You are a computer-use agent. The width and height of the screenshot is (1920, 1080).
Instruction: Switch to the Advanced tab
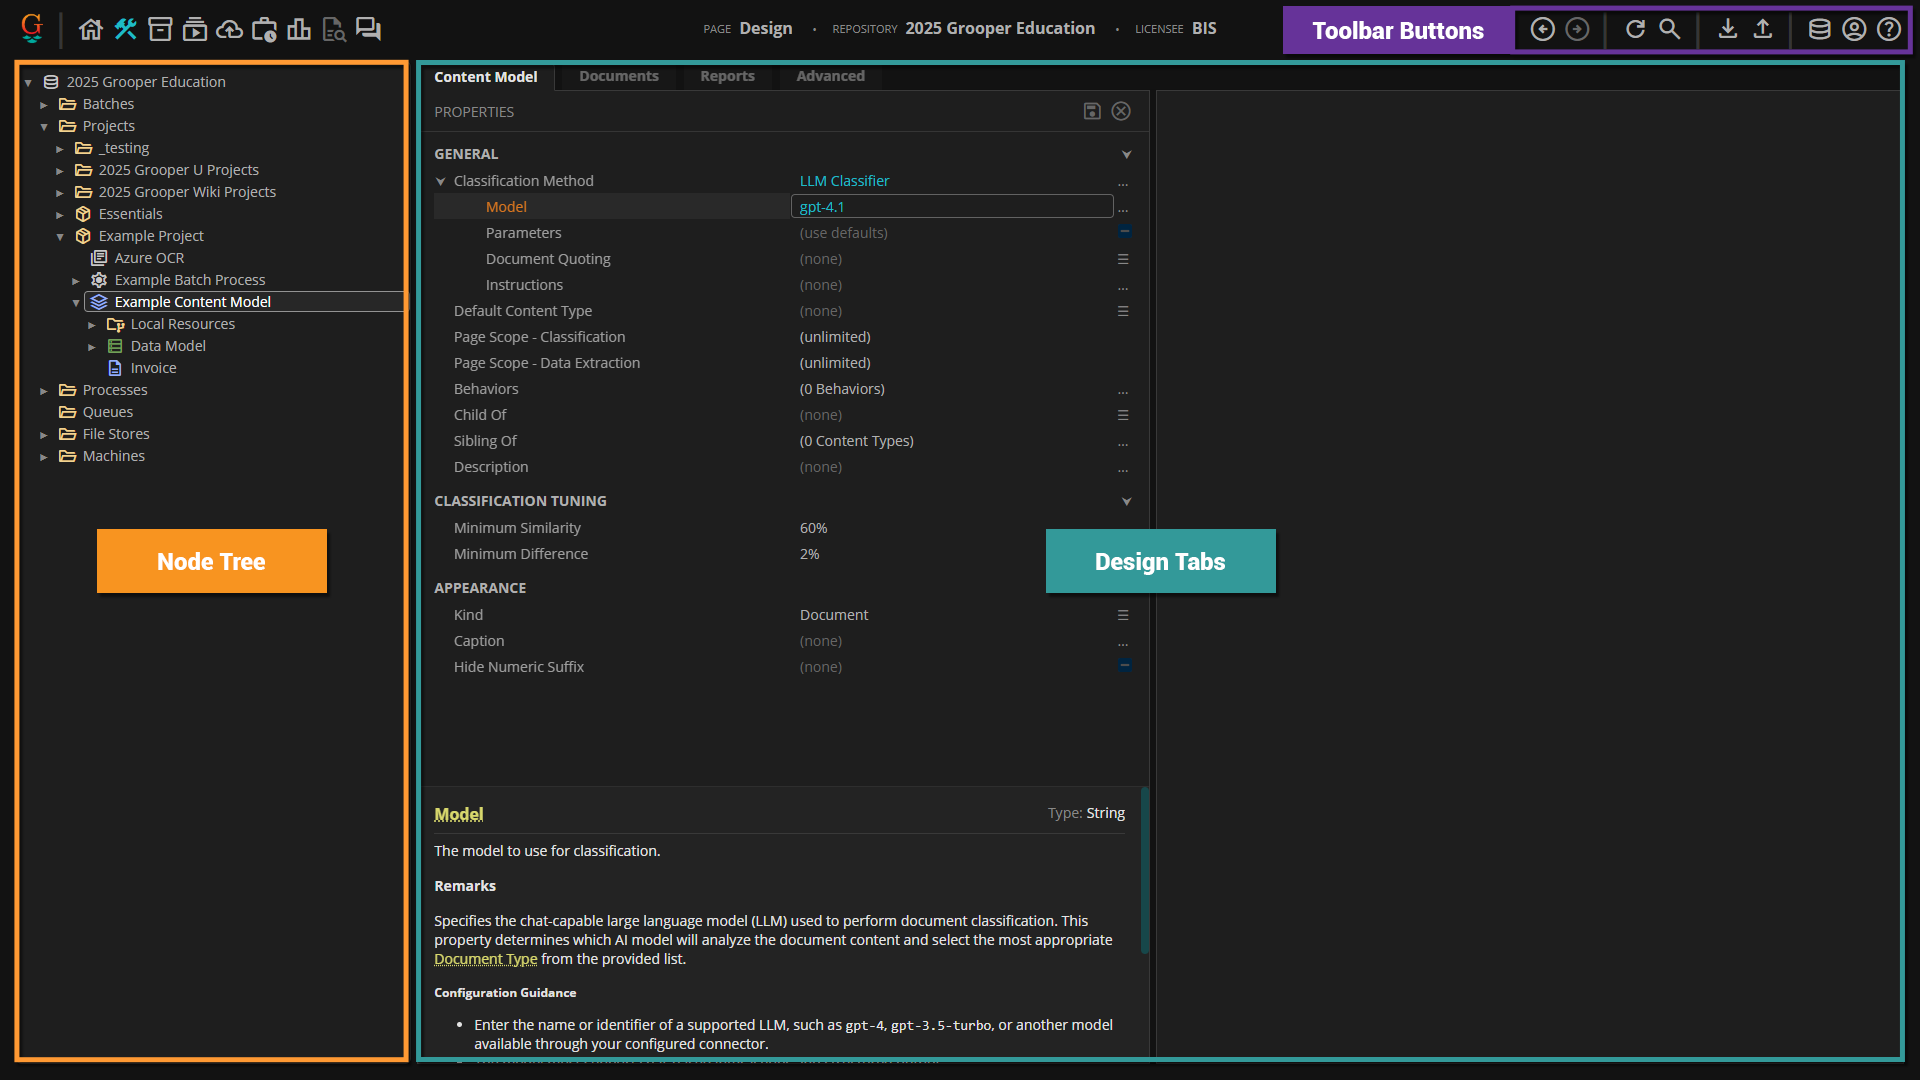830,76
